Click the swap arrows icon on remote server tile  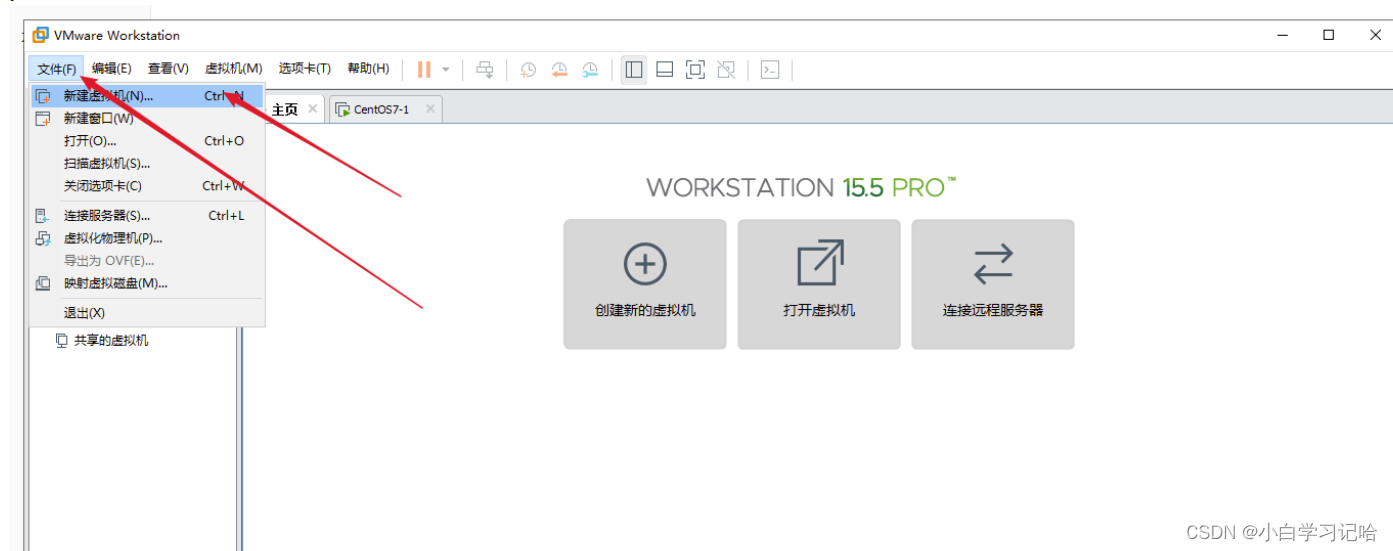pos(993,264)
